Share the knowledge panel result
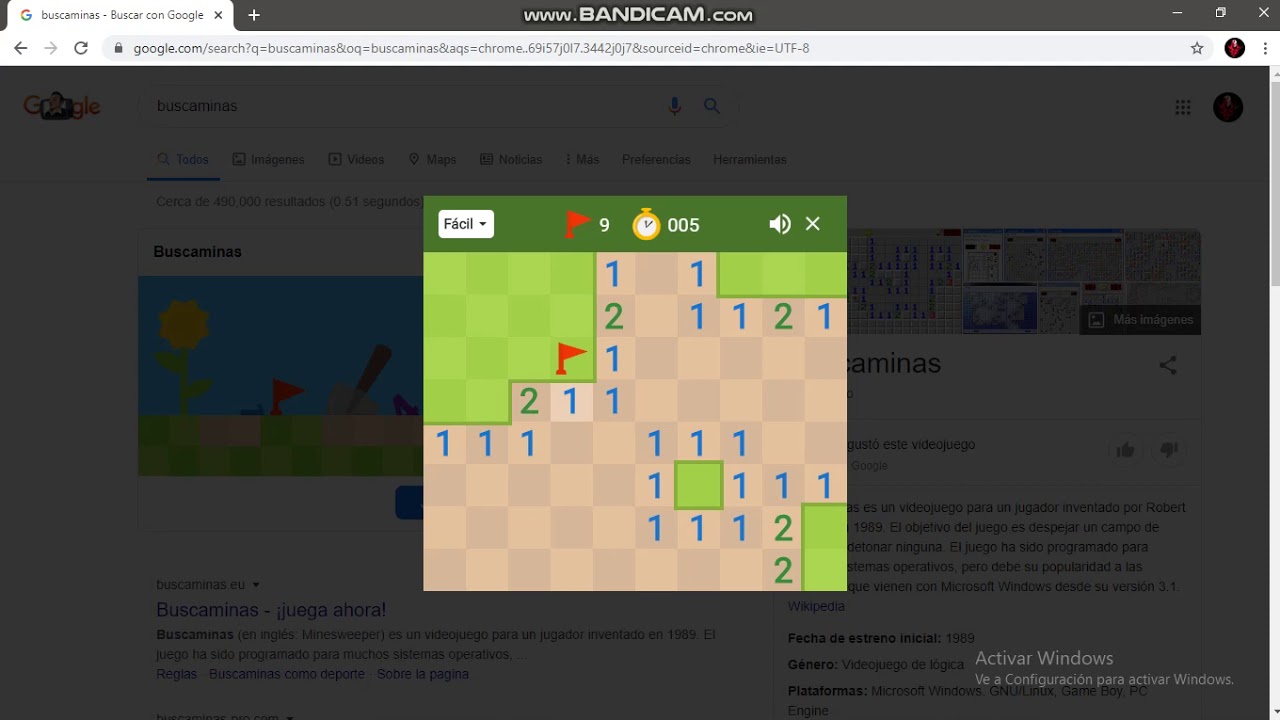 pyautogui.click(x=1168, y=365)
